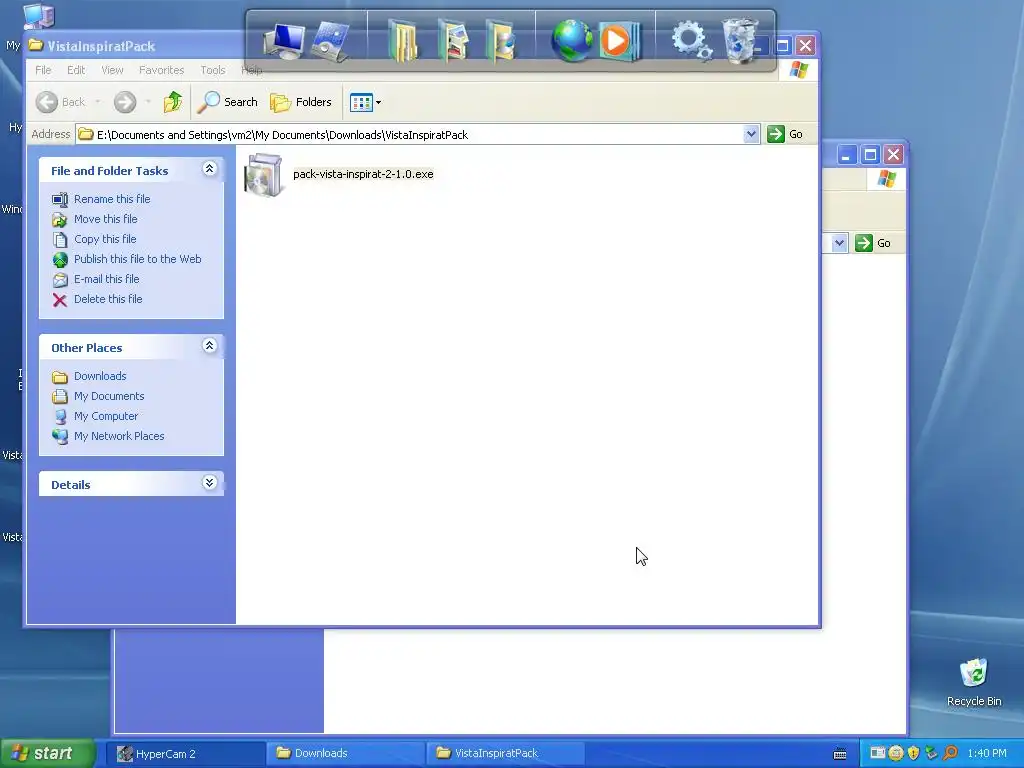Open the File menu
The image size is (1024, 768).
(x=43, y=70)
